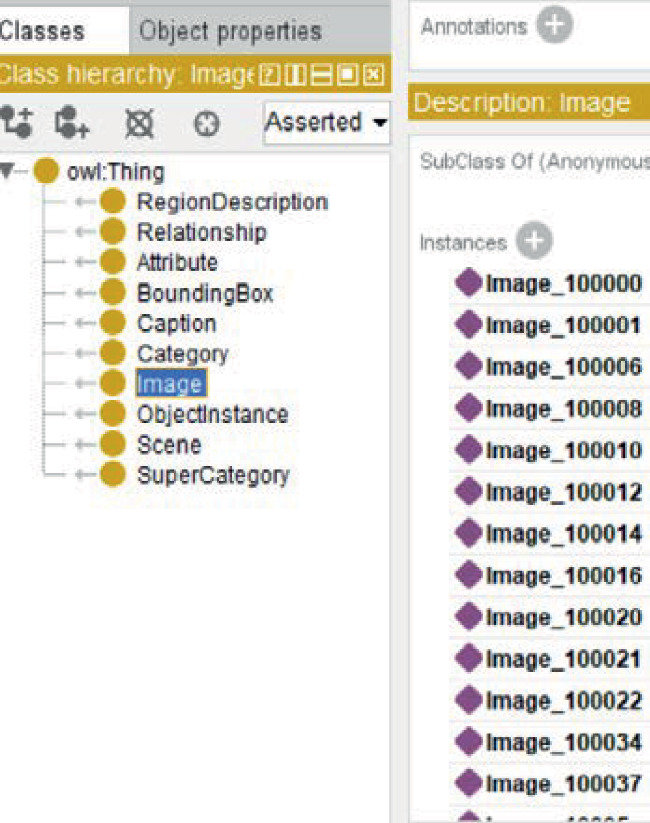Select the RegionDescription class
Image resolution: width=650 pixels, height=823 pixels.
pos(232,202)
